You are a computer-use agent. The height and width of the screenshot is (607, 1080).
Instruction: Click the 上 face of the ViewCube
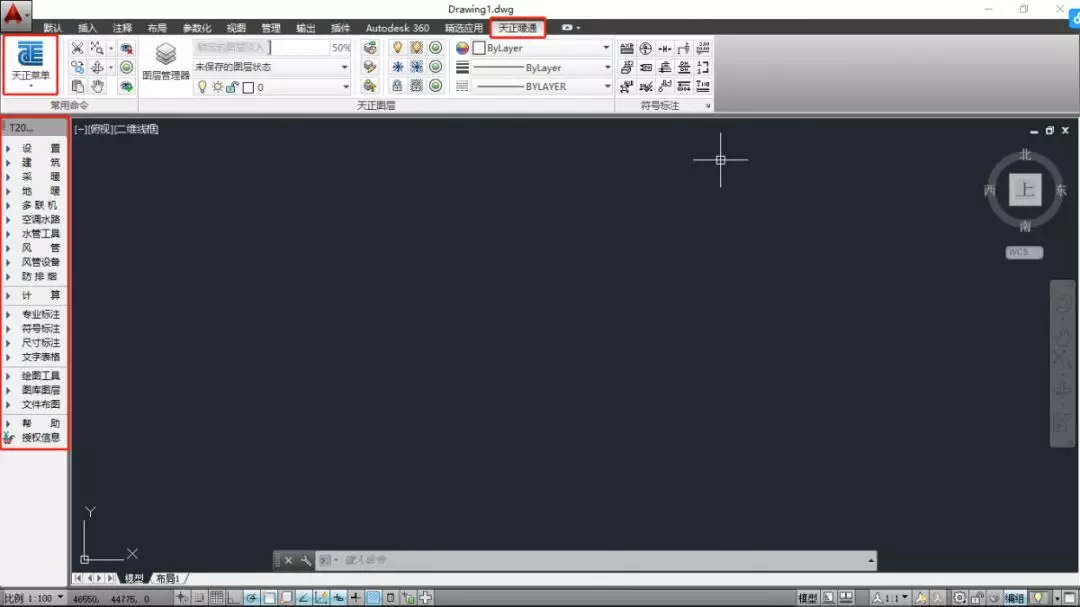(1025, 189)
